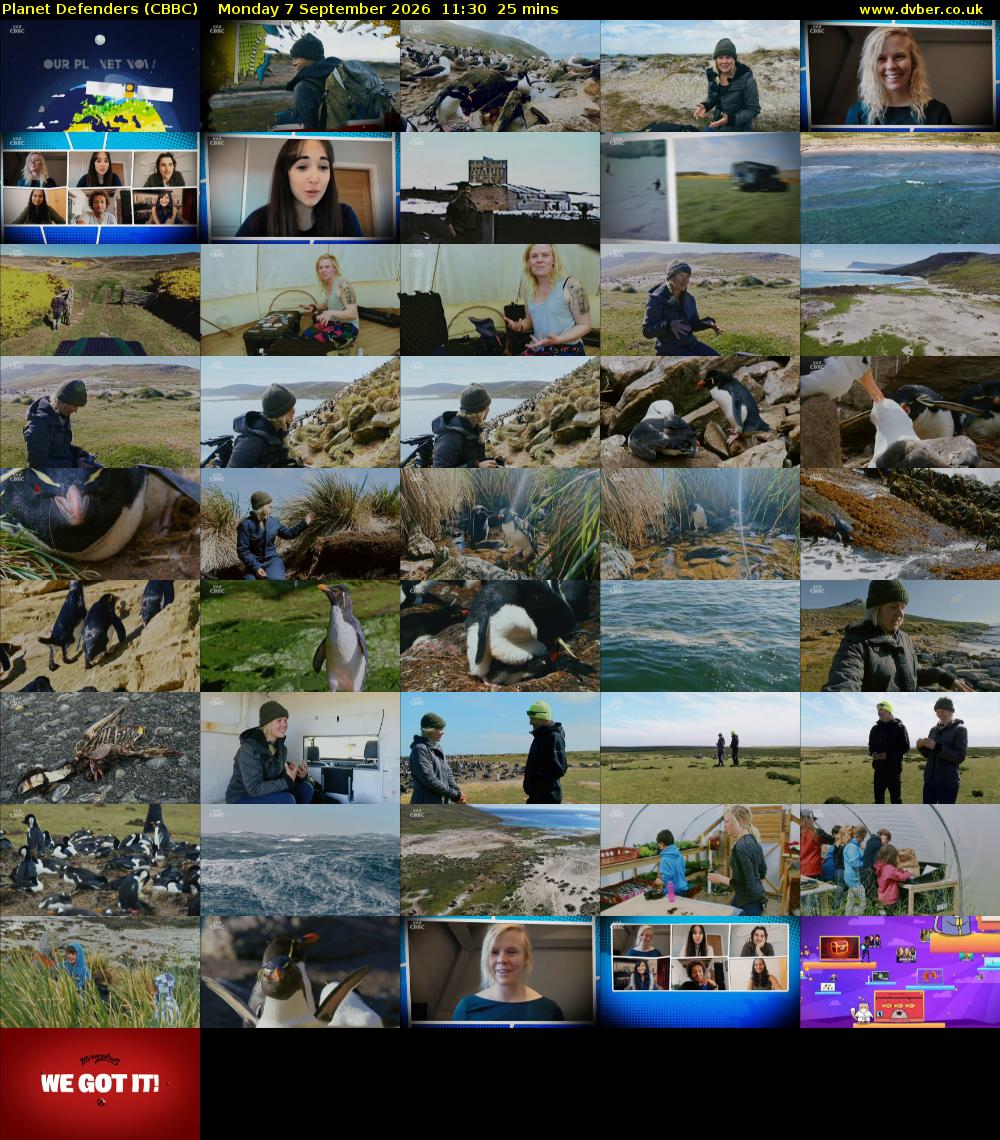Select the truck driving on grass frame
Screen dimensions: 1000x1140
pyautogui.click(x=700, y=188)
